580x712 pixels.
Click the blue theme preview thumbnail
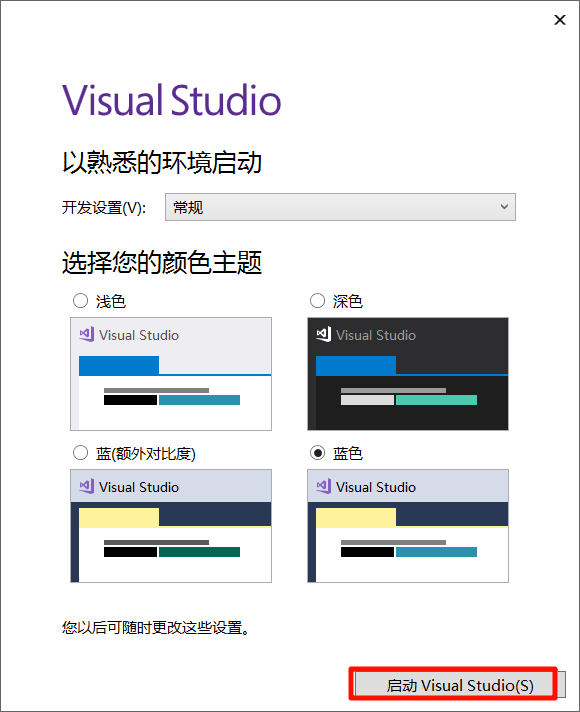tap(408, 526)
